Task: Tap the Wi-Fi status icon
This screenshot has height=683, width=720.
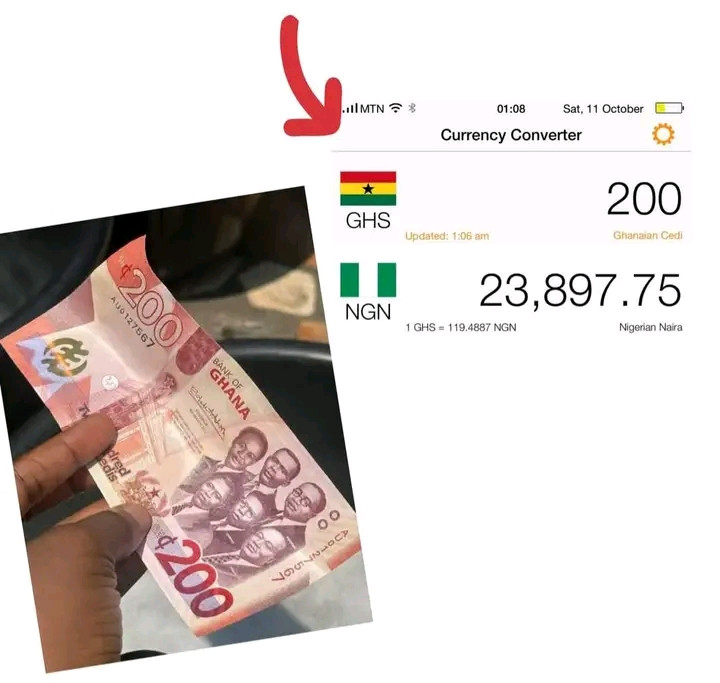Action: pyautogui.click(x=395, y=108)
